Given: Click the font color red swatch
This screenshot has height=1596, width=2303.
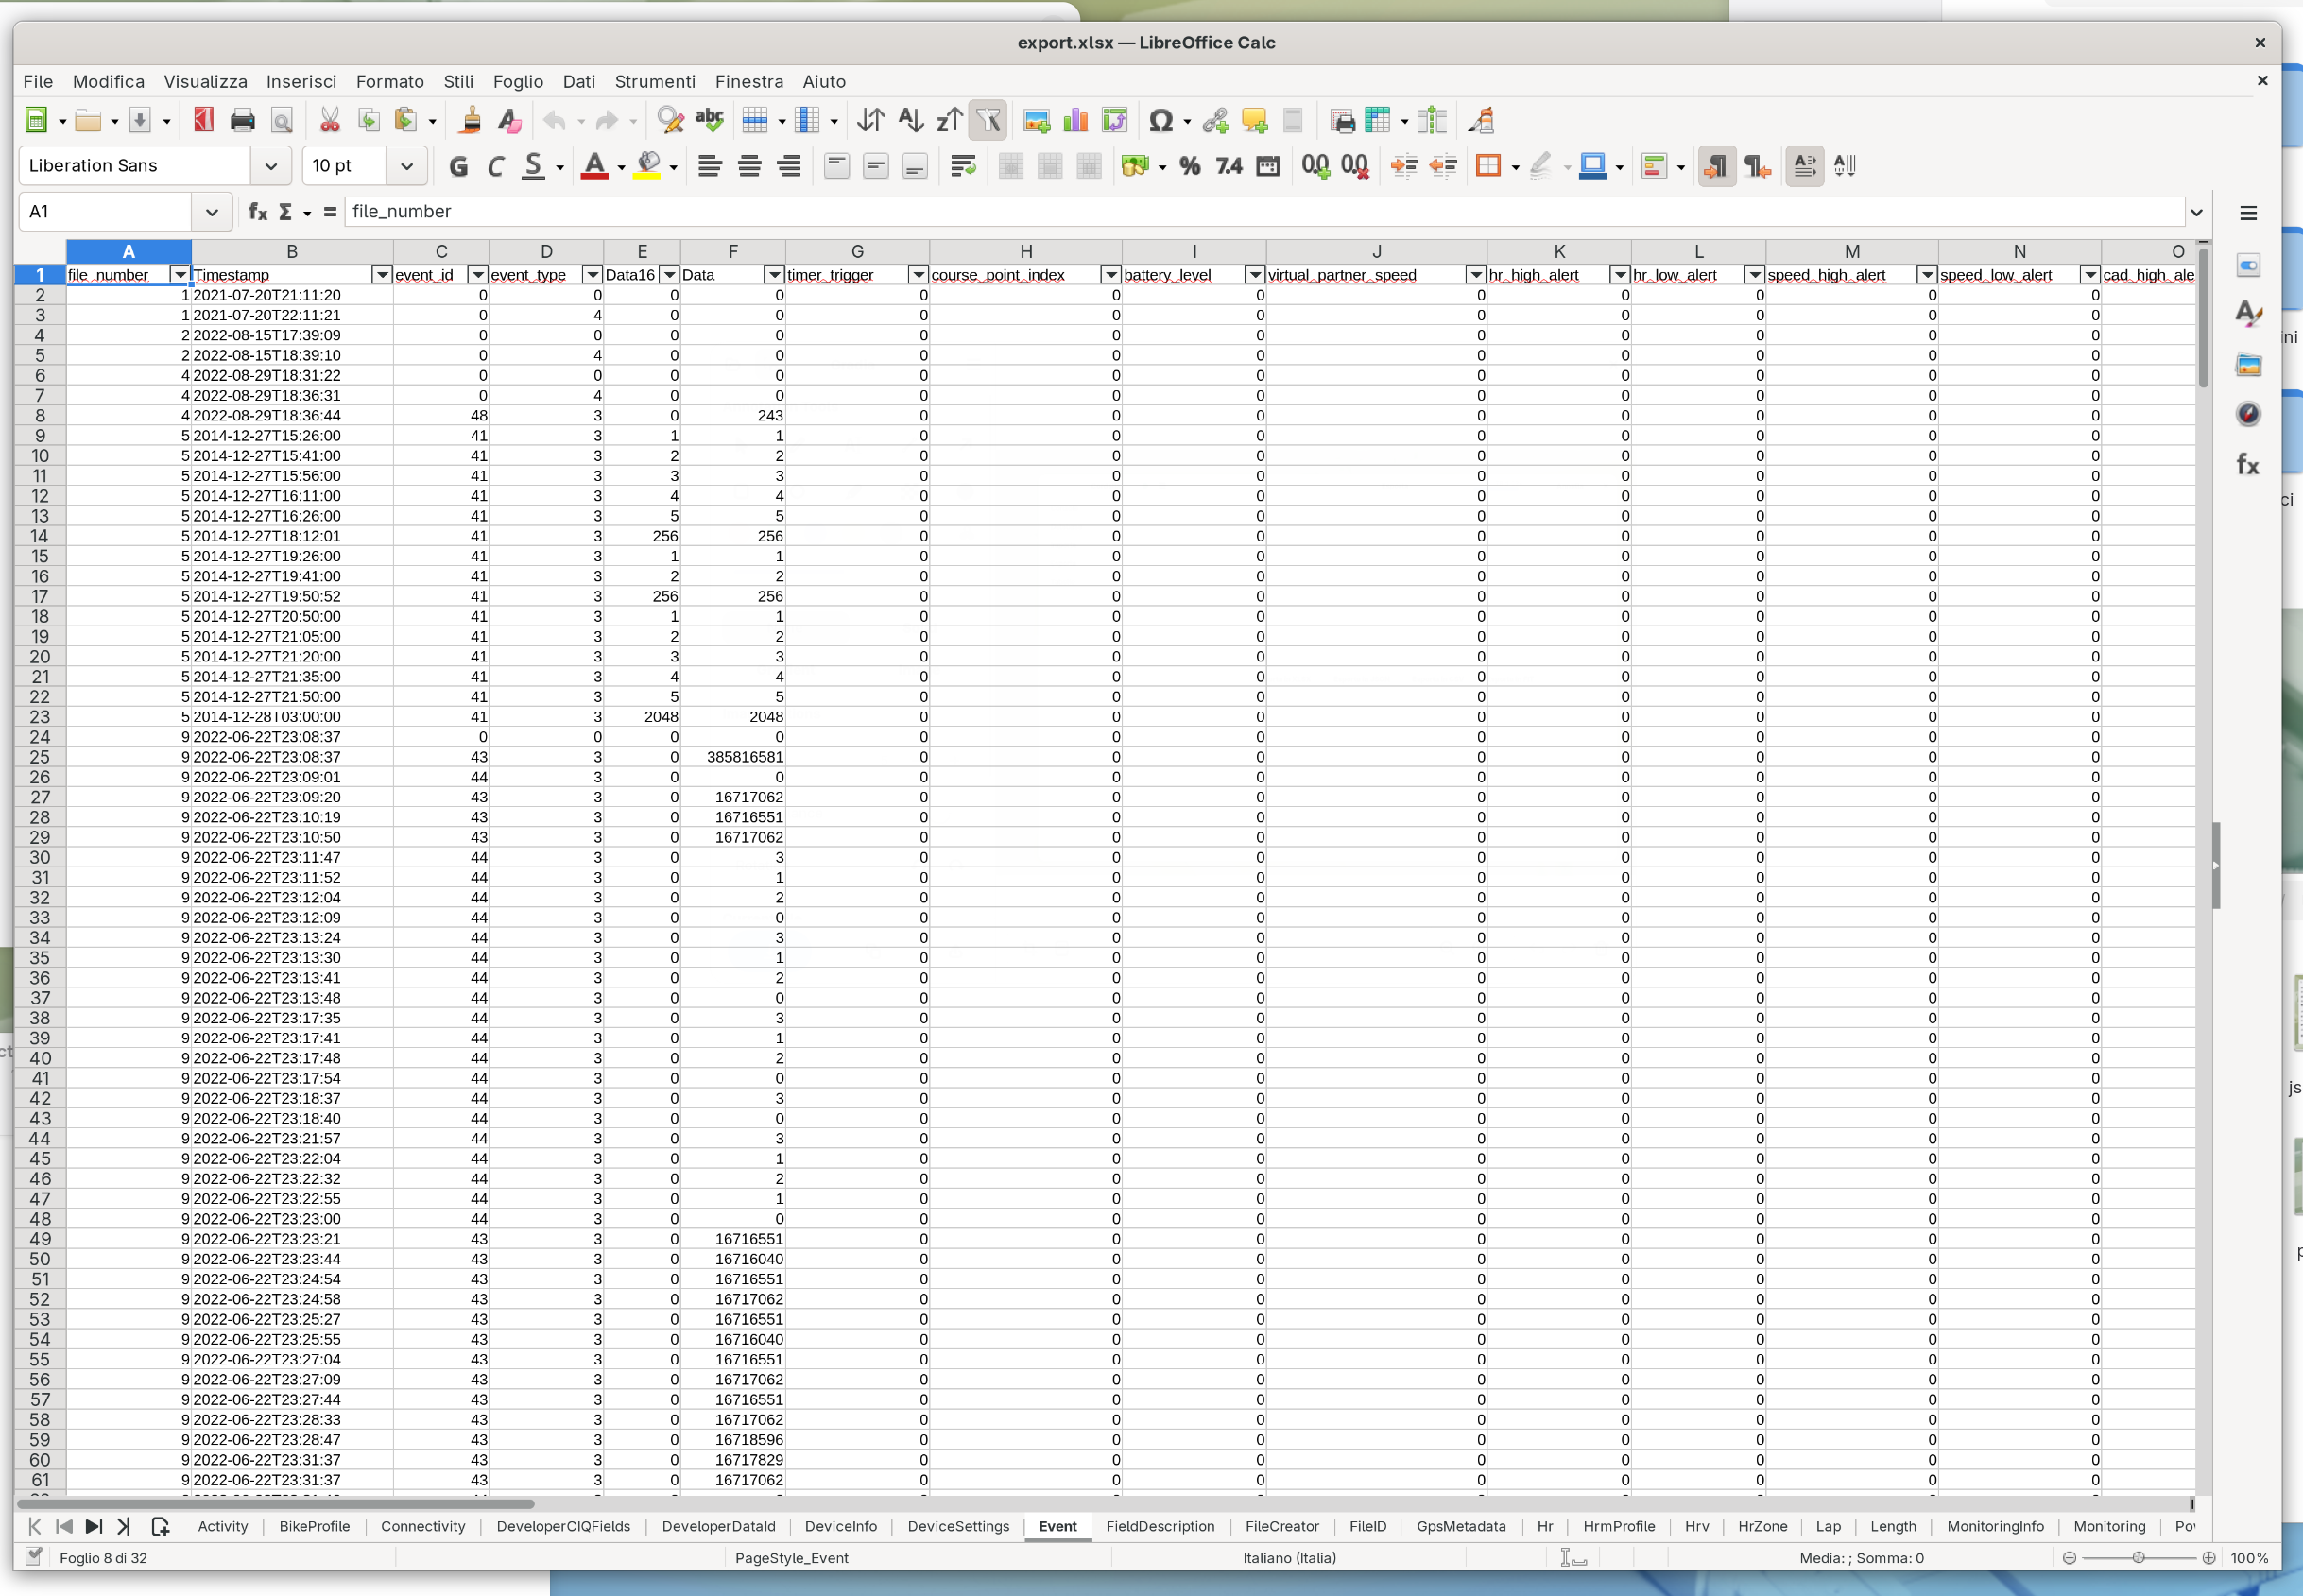Looking at the screenshot, I should 595,166.
